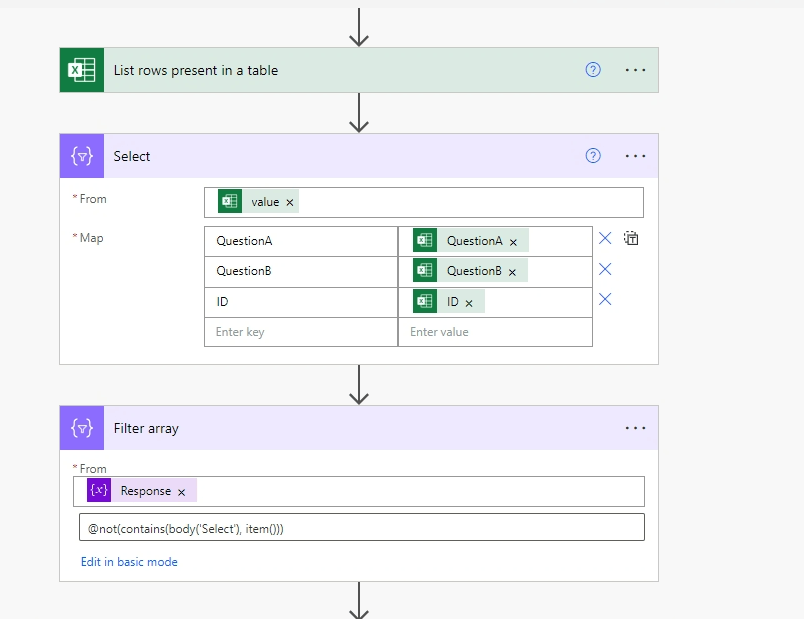Open help for List rows present in a table

point(593,70)
